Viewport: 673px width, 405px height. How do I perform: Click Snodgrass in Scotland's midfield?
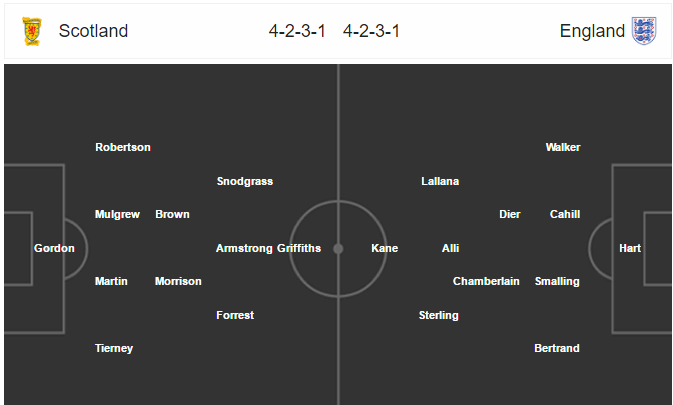click(x=245, y=181)
